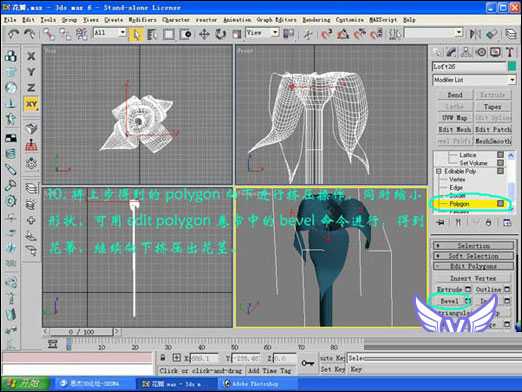Expand the Soft Selection rollout
The width and height of the screenshot is (522, 392).
tap(473, 256)
